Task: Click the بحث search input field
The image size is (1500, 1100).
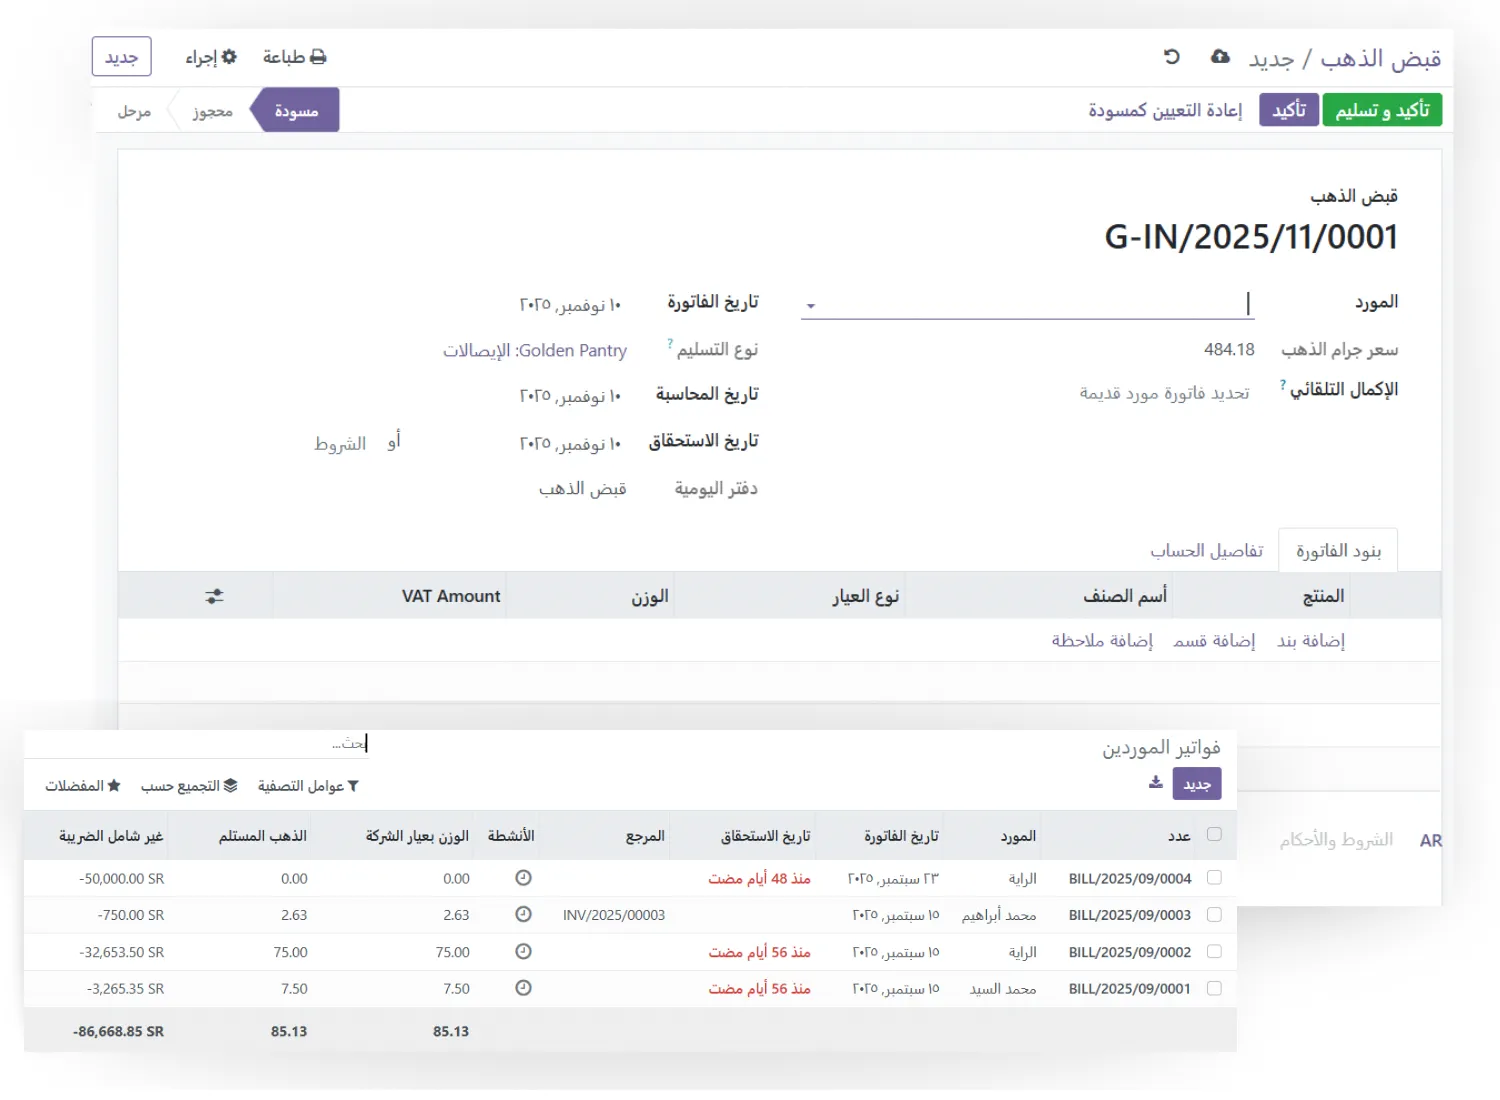Action: (200, 743)
